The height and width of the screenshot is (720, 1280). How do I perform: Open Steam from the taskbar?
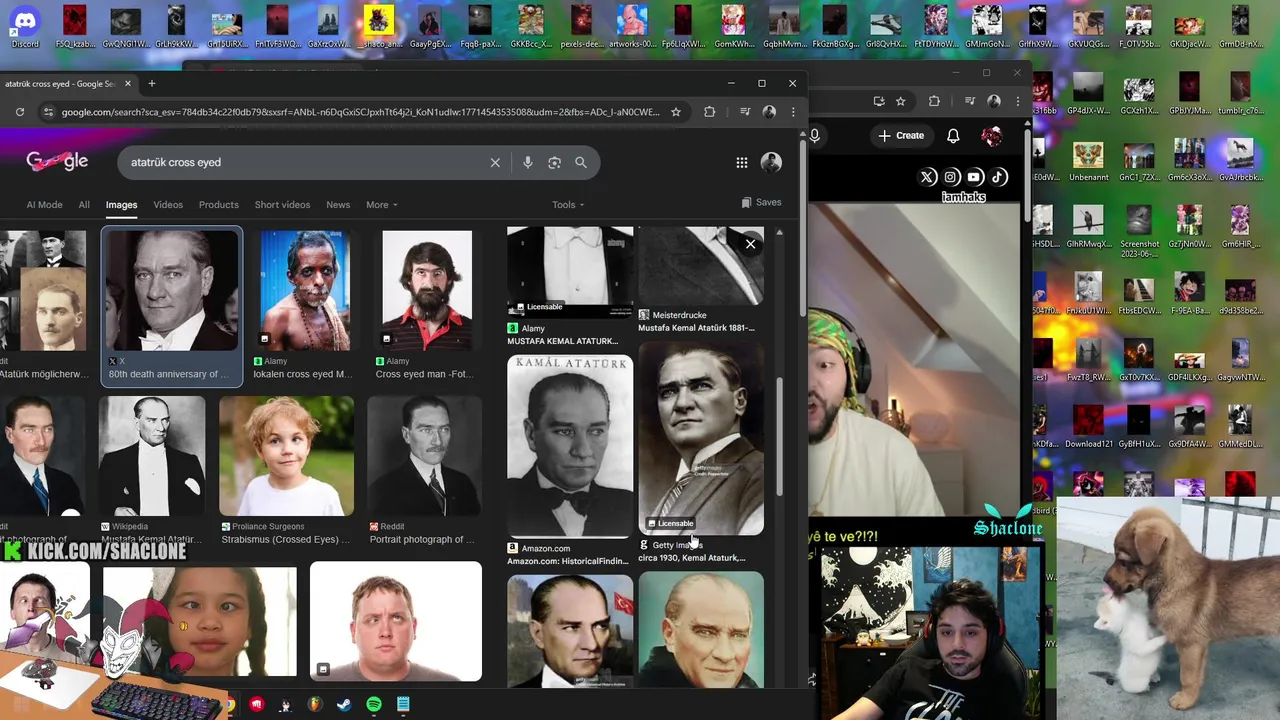tap(343, 705)
